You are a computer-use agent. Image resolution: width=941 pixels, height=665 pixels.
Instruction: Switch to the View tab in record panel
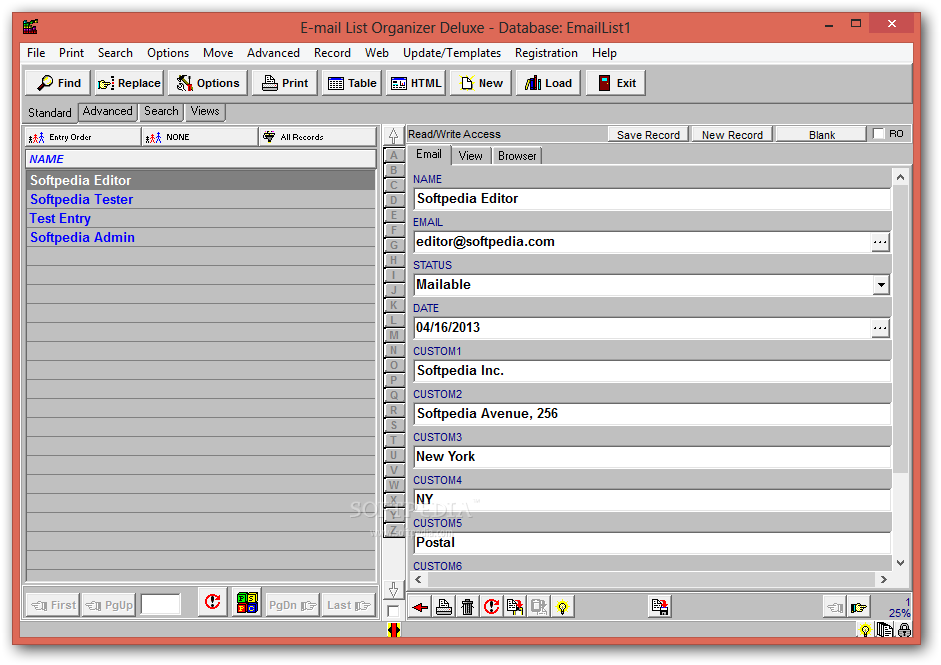click(x=470, y=156)
